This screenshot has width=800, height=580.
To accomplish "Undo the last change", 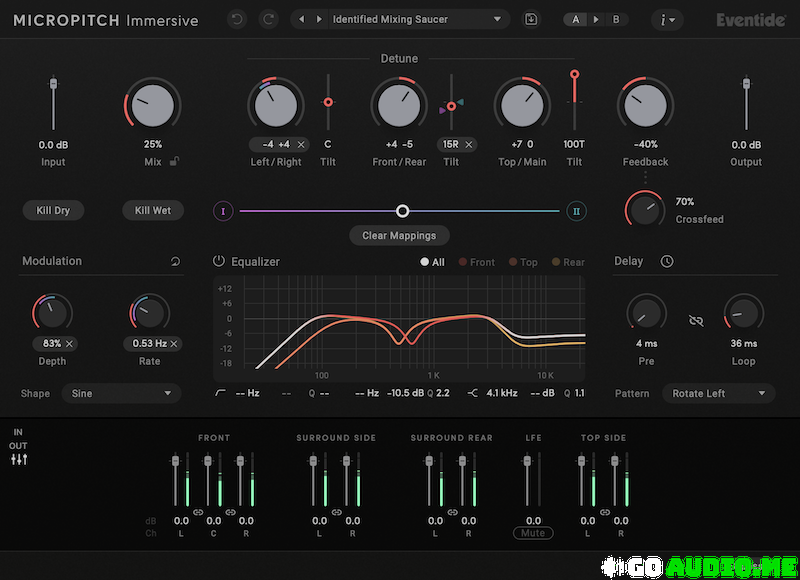I will pos(237,19).
